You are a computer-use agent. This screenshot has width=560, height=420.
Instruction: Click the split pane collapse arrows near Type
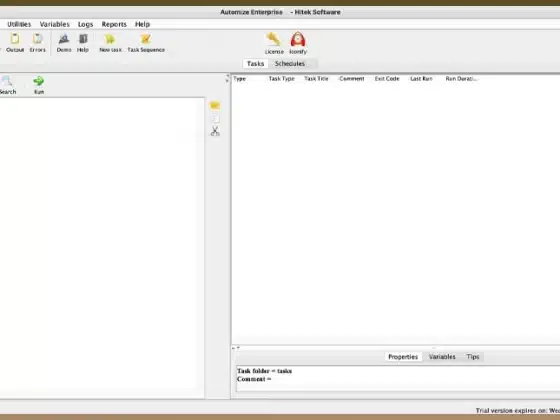coord(227,78)
